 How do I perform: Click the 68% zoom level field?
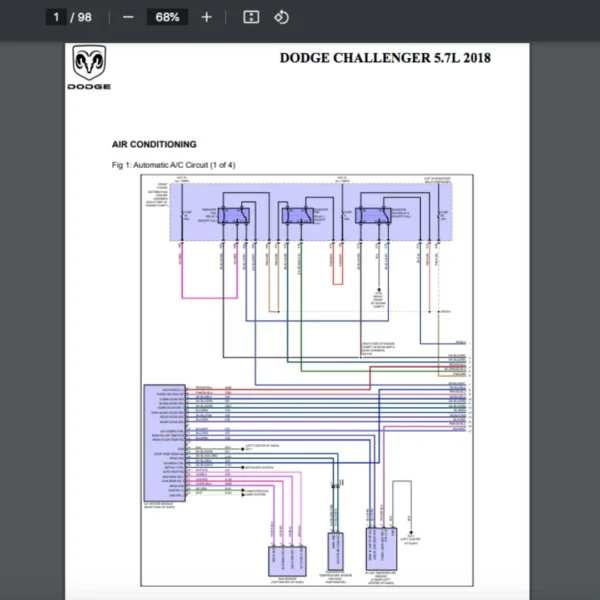click(x=167, y=17)
